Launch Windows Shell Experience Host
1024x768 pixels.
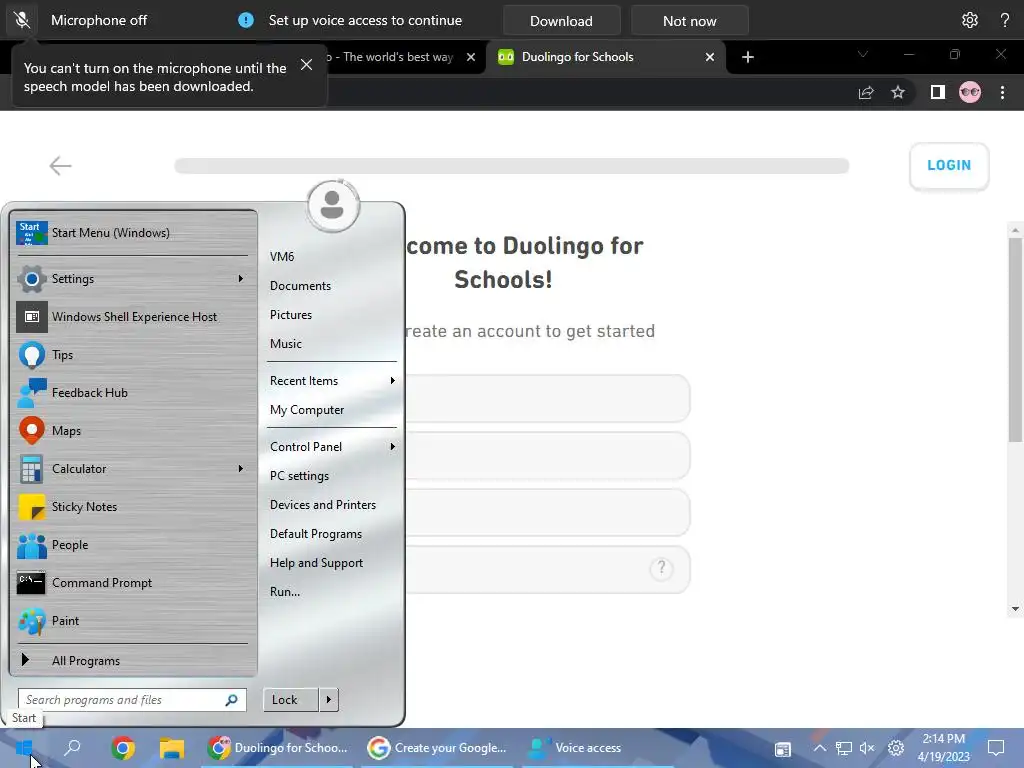point(131,317)
